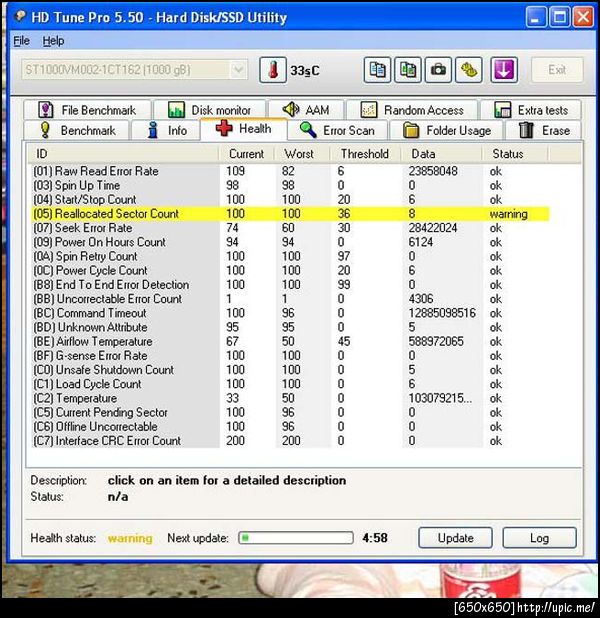Copy info to clipboard icon
Screen dimensions: 600x618
[x=377, y=70]
